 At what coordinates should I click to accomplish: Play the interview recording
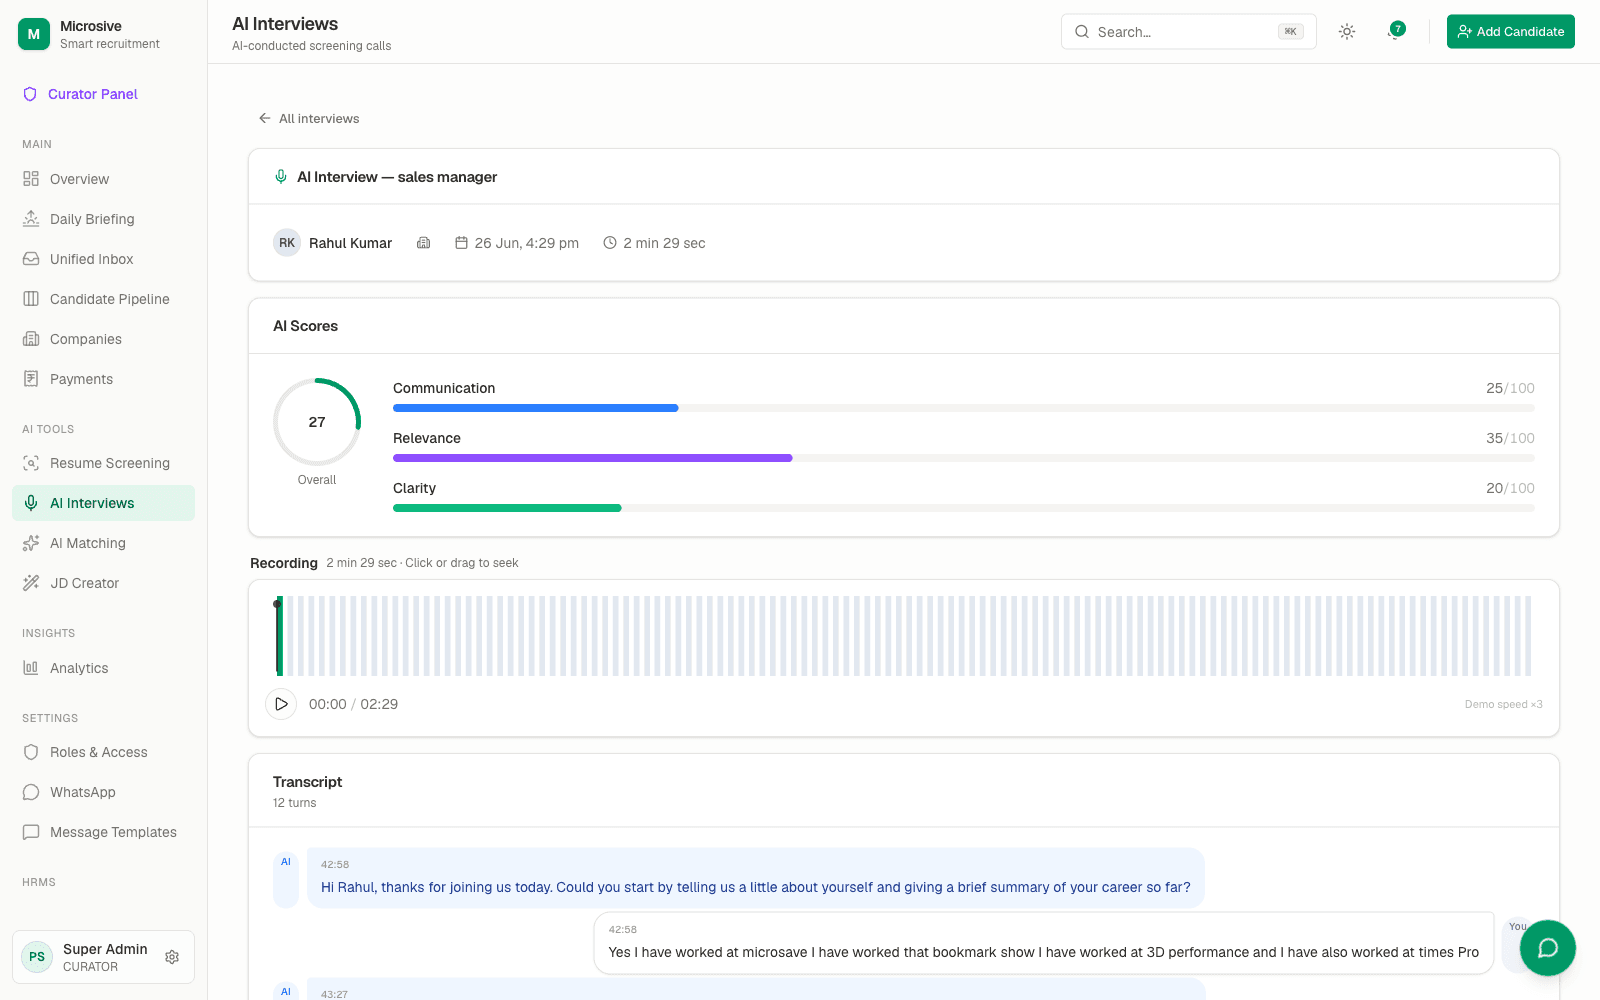(281, 704)
